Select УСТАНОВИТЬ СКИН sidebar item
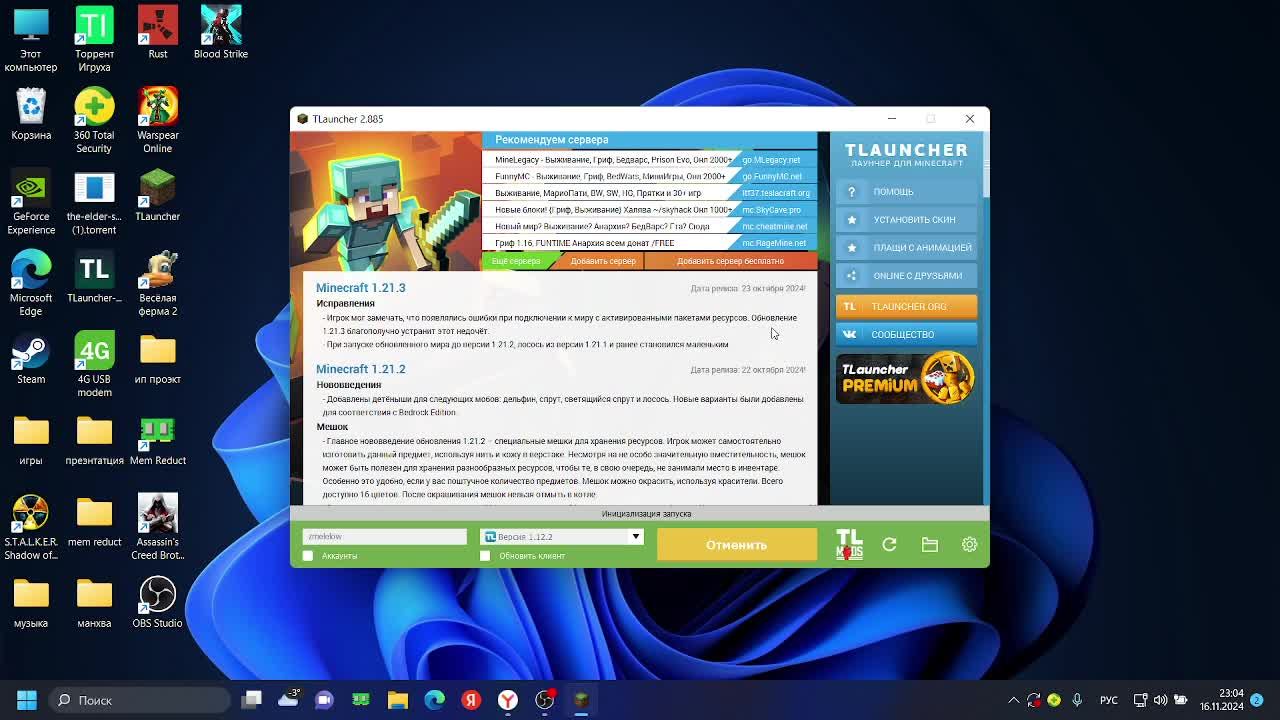Image resolution: width=1280 pixels, height=720 pixels. [906, 220]
